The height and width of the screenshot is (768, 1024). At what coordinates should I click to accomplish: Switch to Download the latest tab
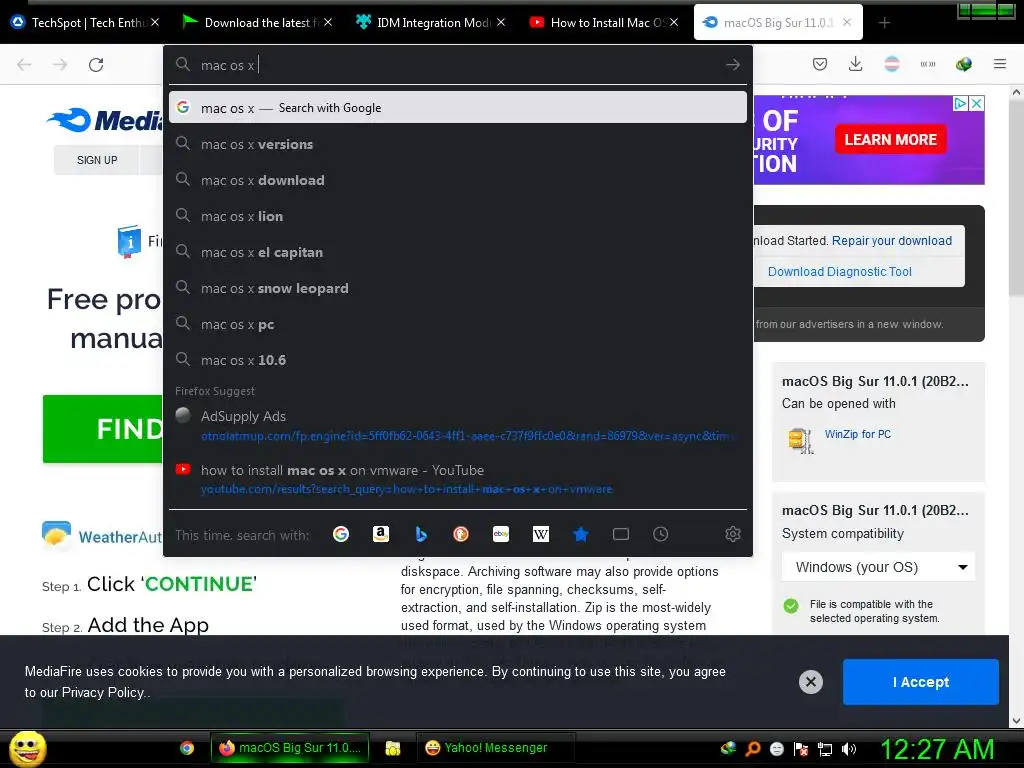pos(256,23)
